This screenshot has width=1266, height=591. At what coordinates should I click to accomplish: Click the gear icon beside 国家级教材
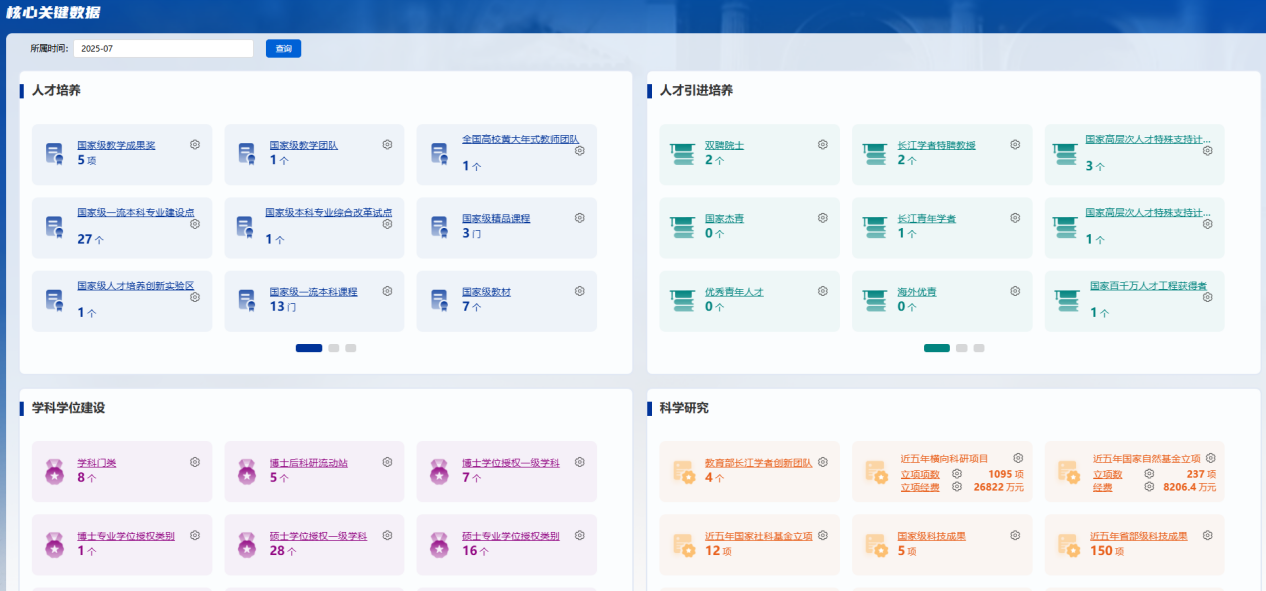579,291
